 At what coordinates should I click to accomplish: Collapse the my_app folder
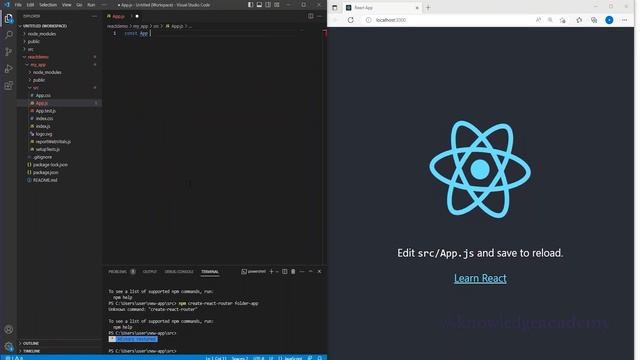tap(38, 64)
